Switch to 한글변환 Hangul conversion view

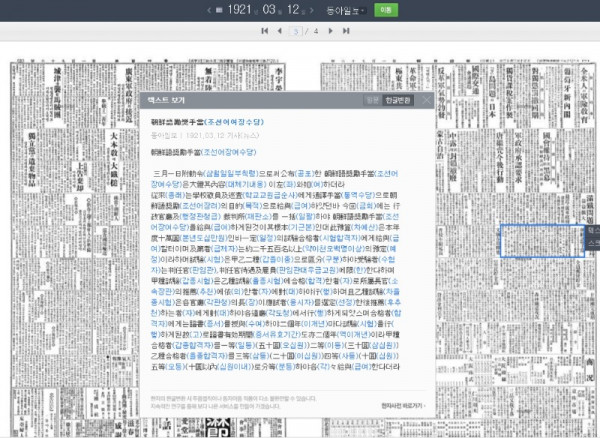(398, 100)
